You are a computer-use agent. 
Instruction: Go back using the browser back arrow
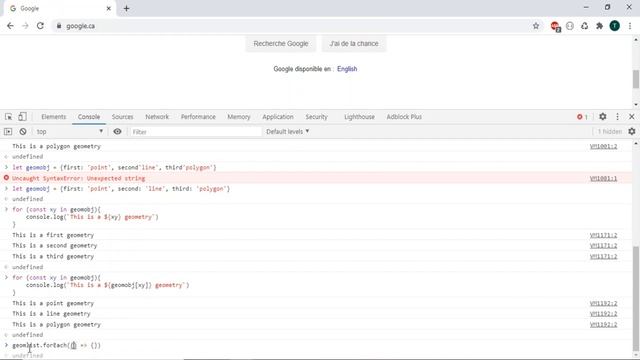tap(10, 26)
